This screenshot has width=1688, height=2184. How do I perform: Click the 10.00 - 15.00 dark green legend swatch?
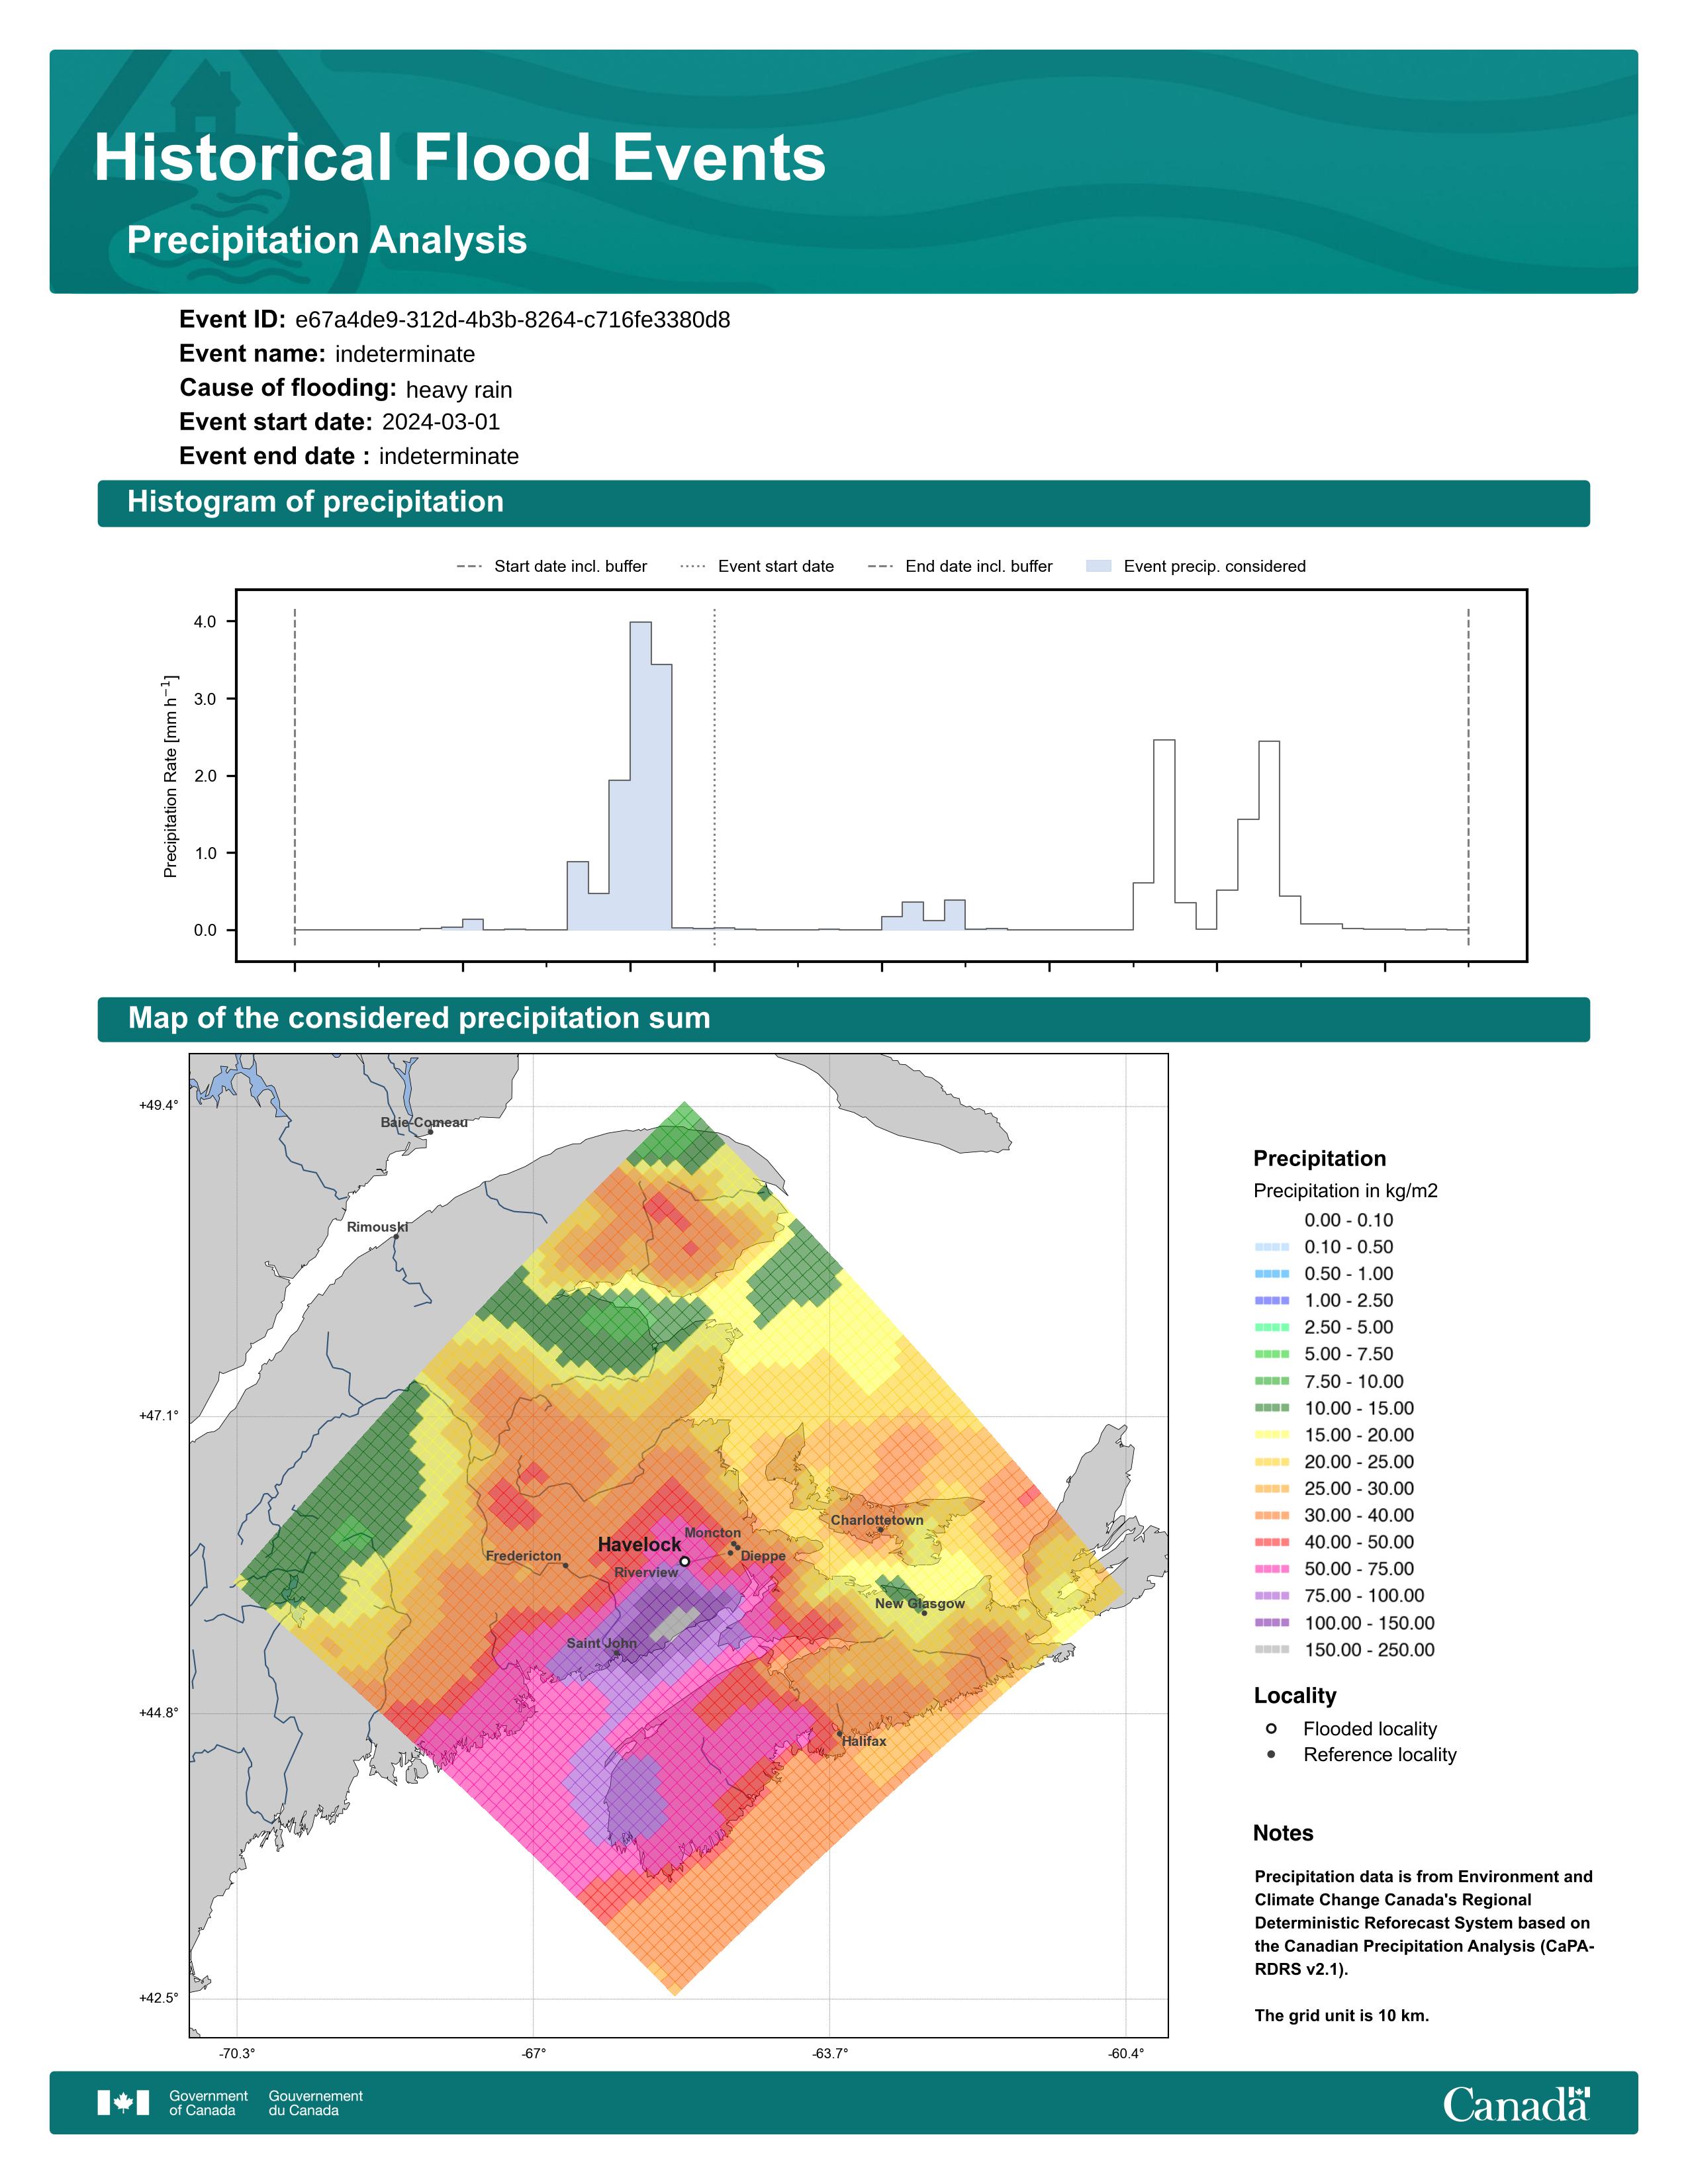[x=1271, y=1407]
